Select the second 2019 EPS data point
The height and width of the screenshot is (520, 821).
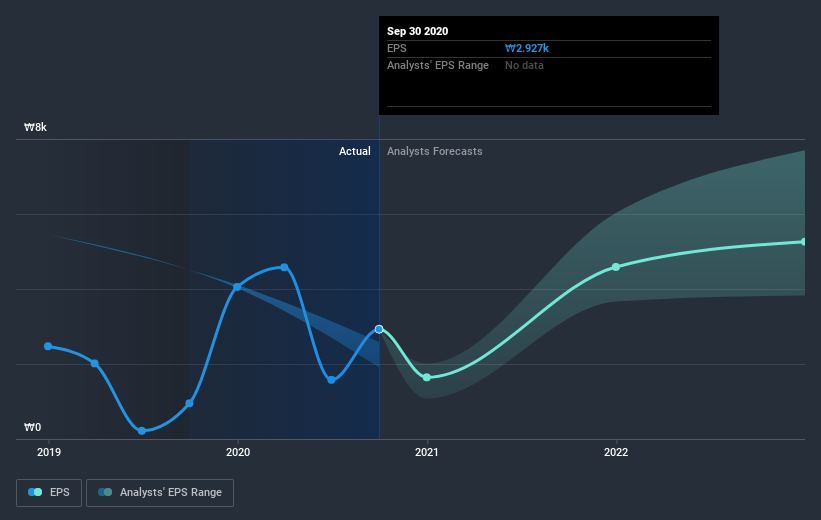tap(95, 363)
